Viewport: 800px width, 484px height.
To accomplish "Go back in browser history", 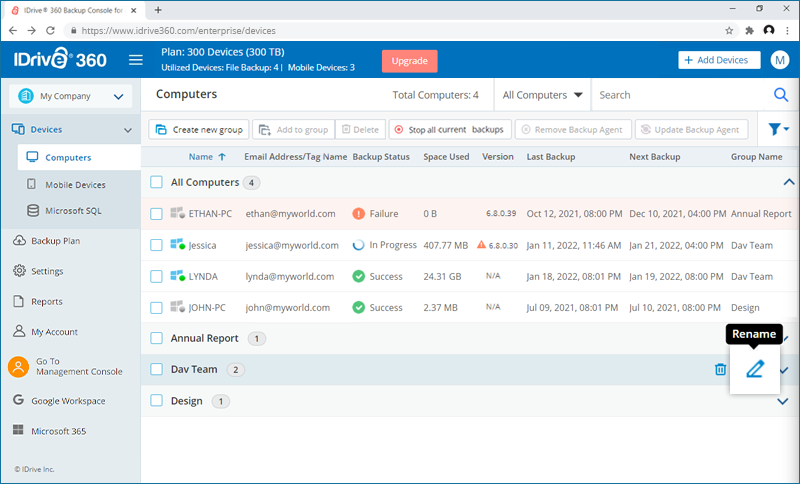I will 13,31.
